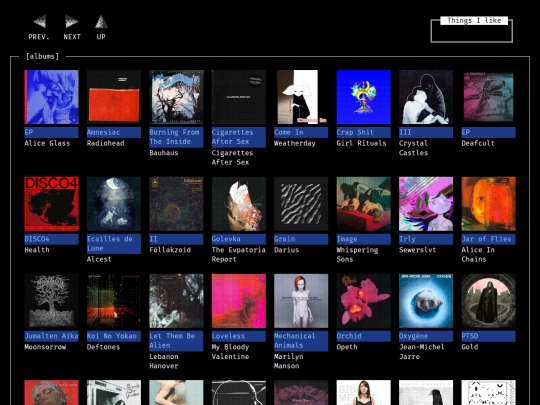Click the Sewerslvt artist name
Image resolution: width=540 pixels, height=405 pixels.
tap(417, 250)
